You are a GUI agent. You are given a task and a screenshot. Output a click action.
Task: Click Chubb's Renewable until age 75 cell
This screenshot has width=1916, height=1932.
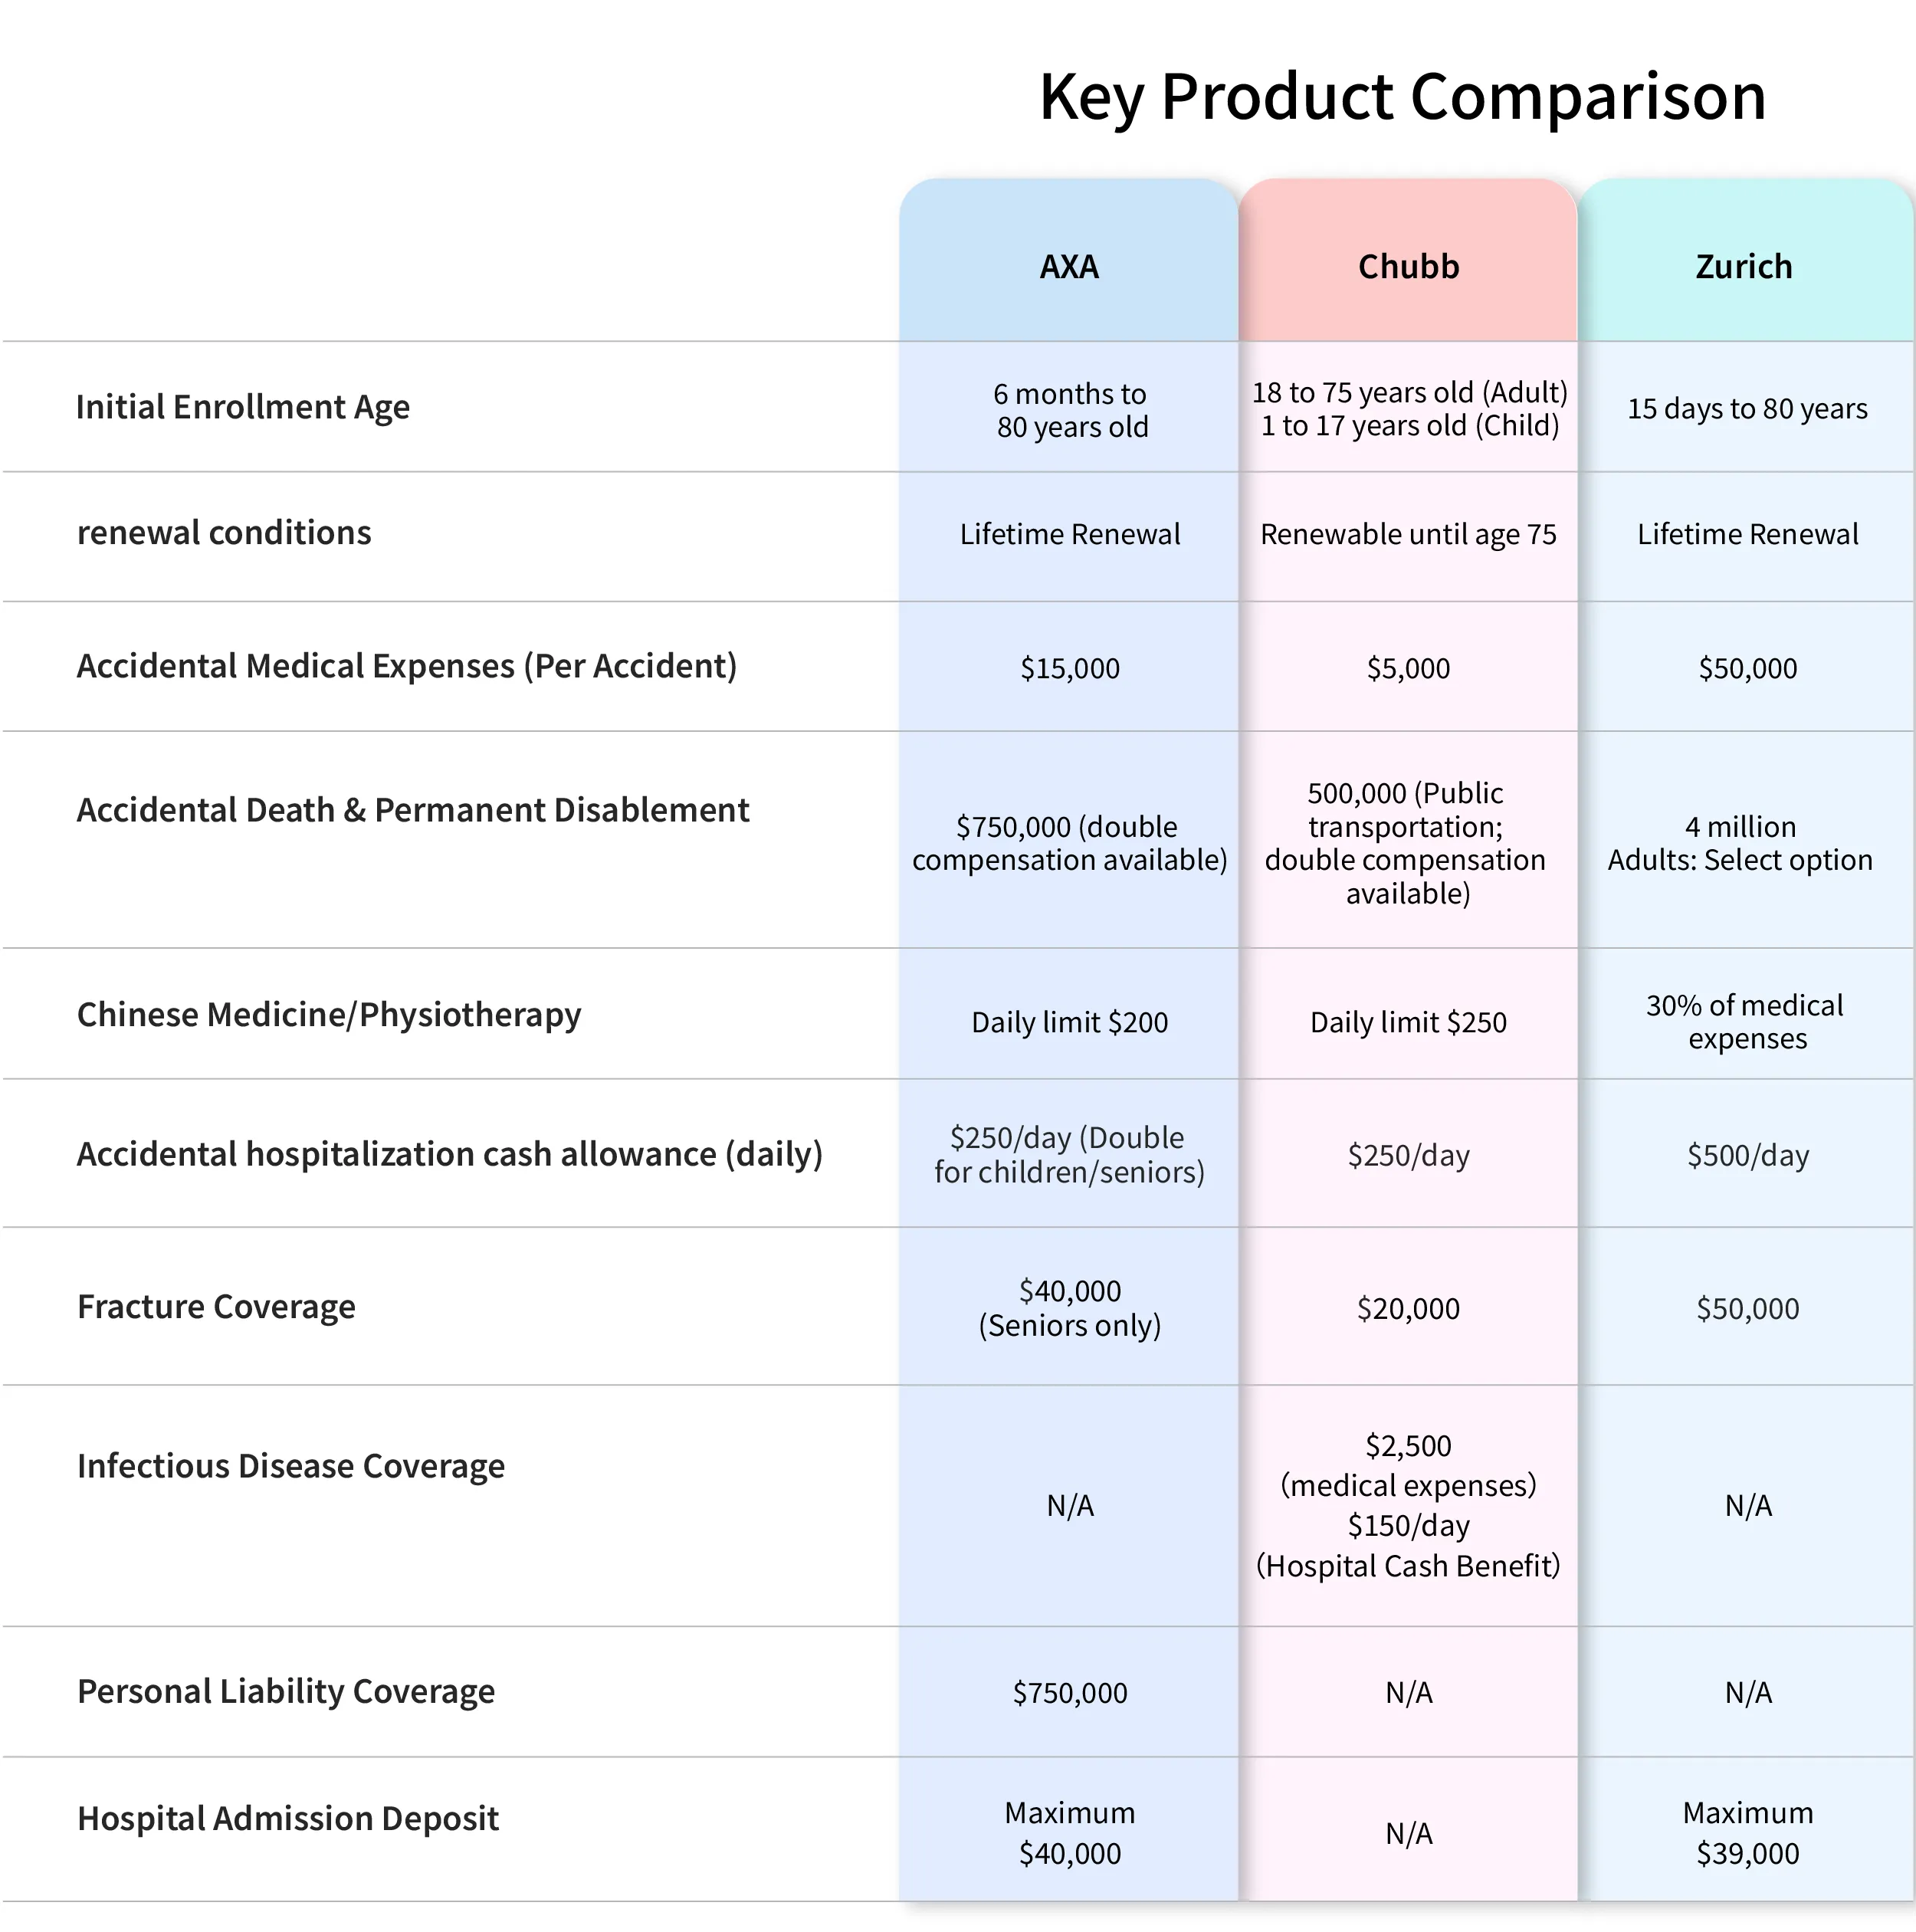pyautogui.click(x=1408, y=535)
